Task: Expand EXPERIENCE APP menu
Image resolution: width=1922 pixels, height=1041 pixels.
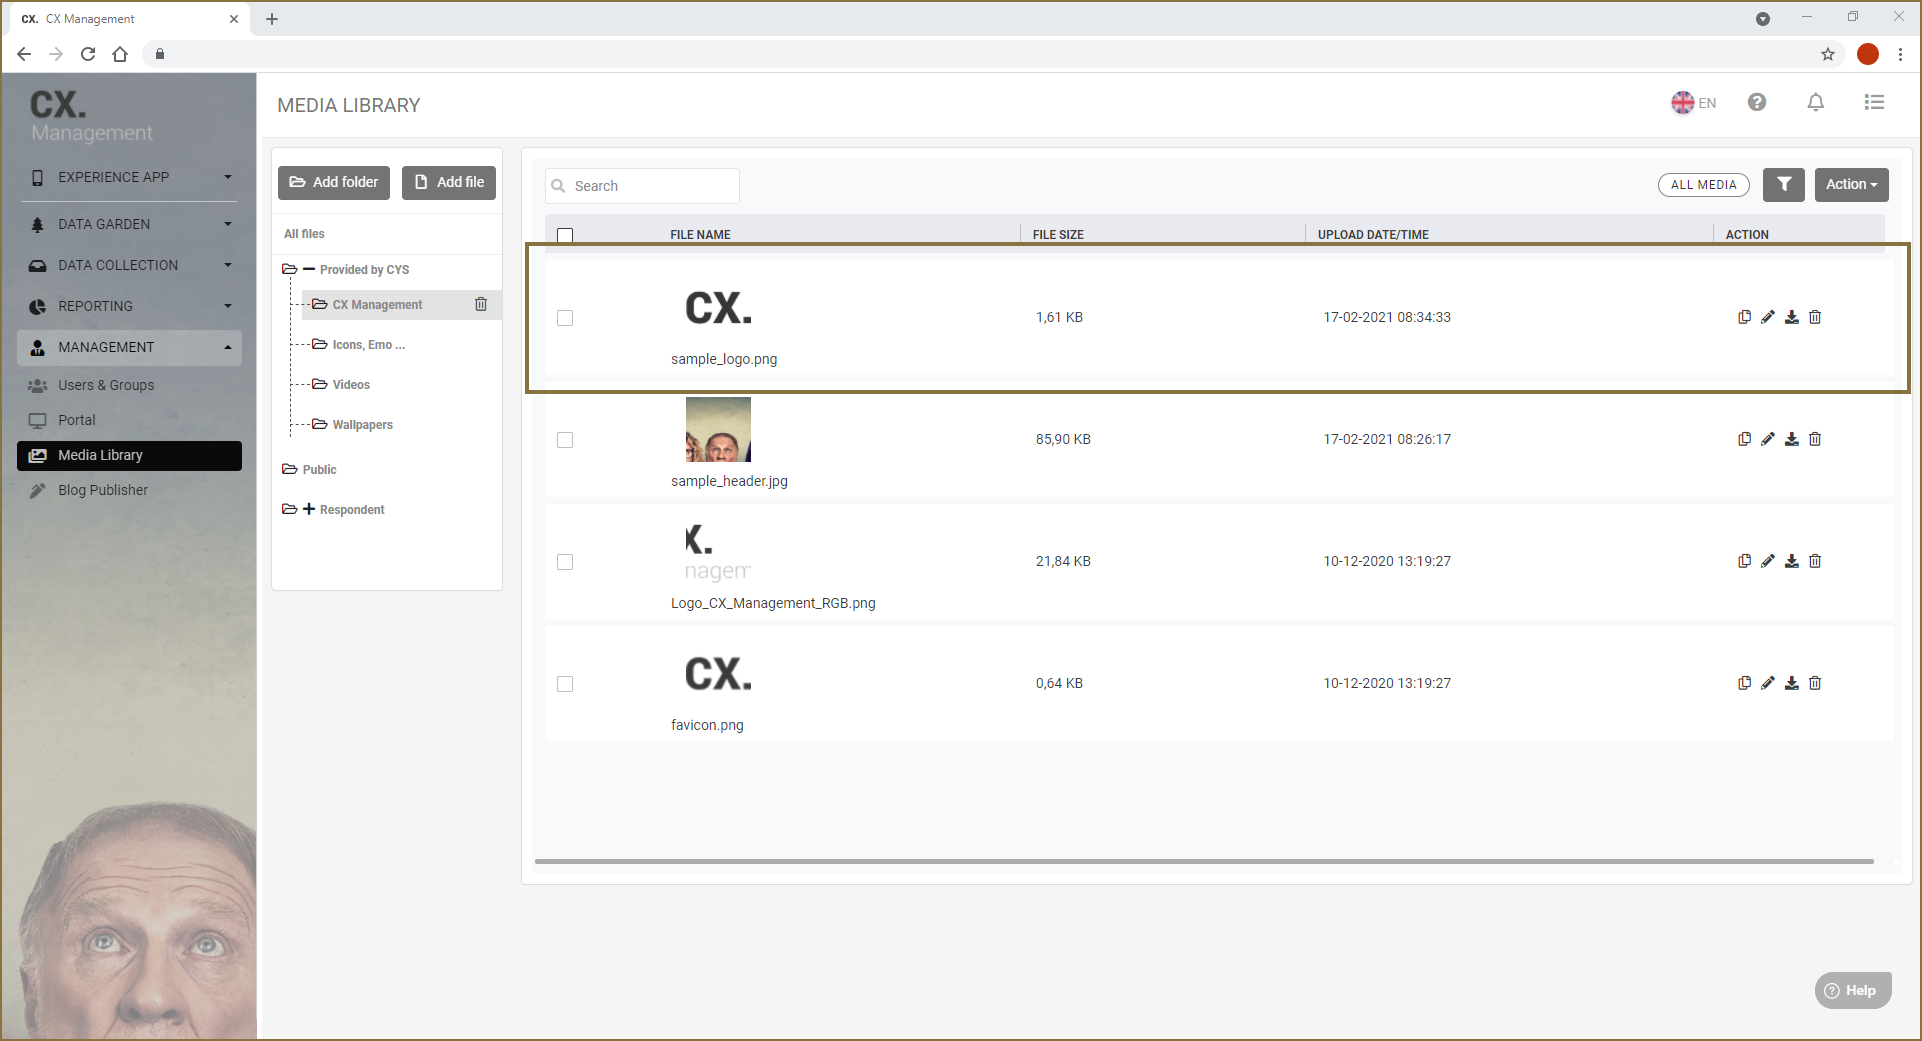Action: point(130,177)
